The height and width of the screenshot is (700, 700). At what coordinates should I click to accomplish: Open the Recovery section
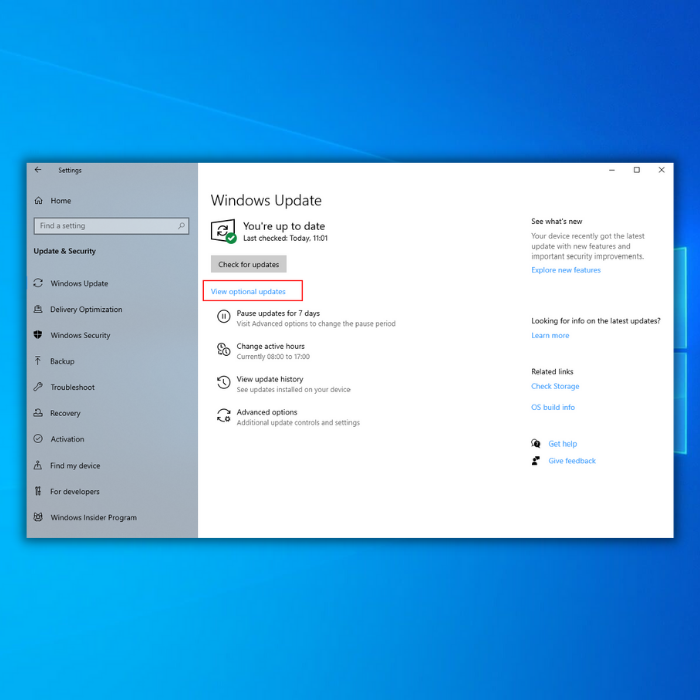point(66,413)
